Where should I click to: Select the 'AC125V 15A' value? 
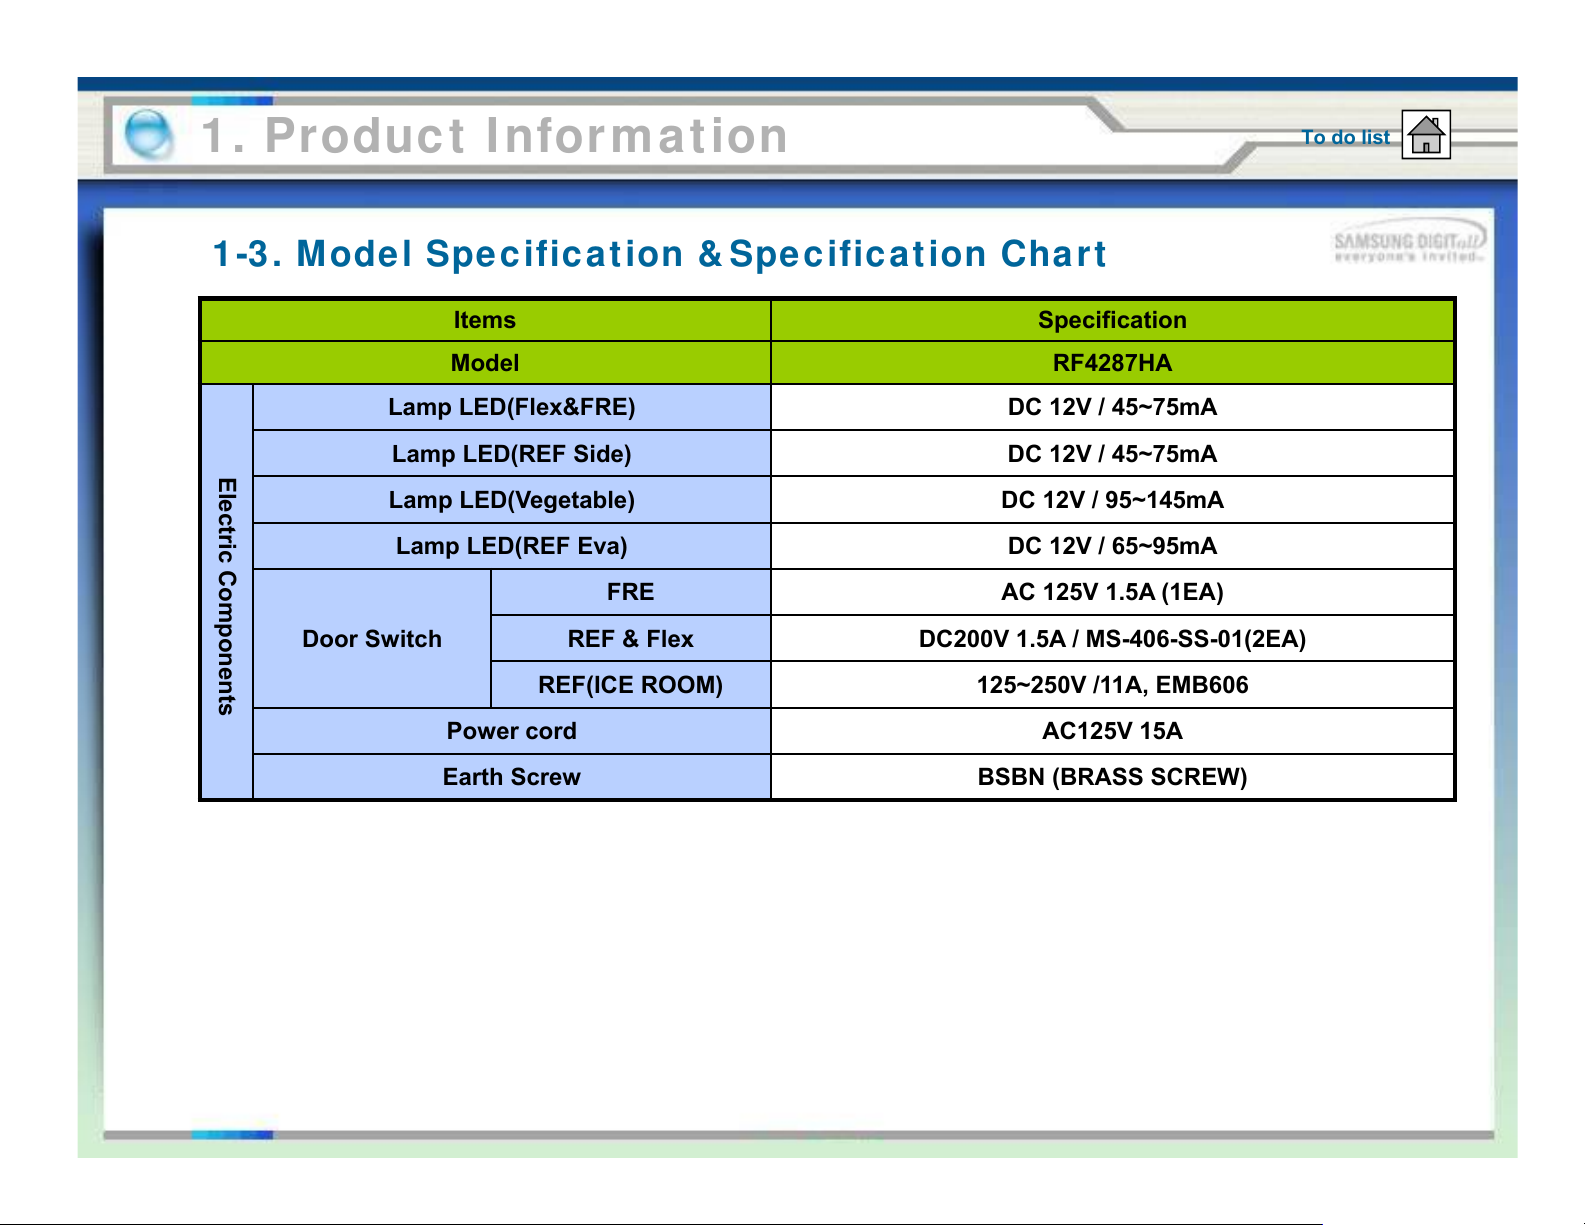pos(1112,731)
